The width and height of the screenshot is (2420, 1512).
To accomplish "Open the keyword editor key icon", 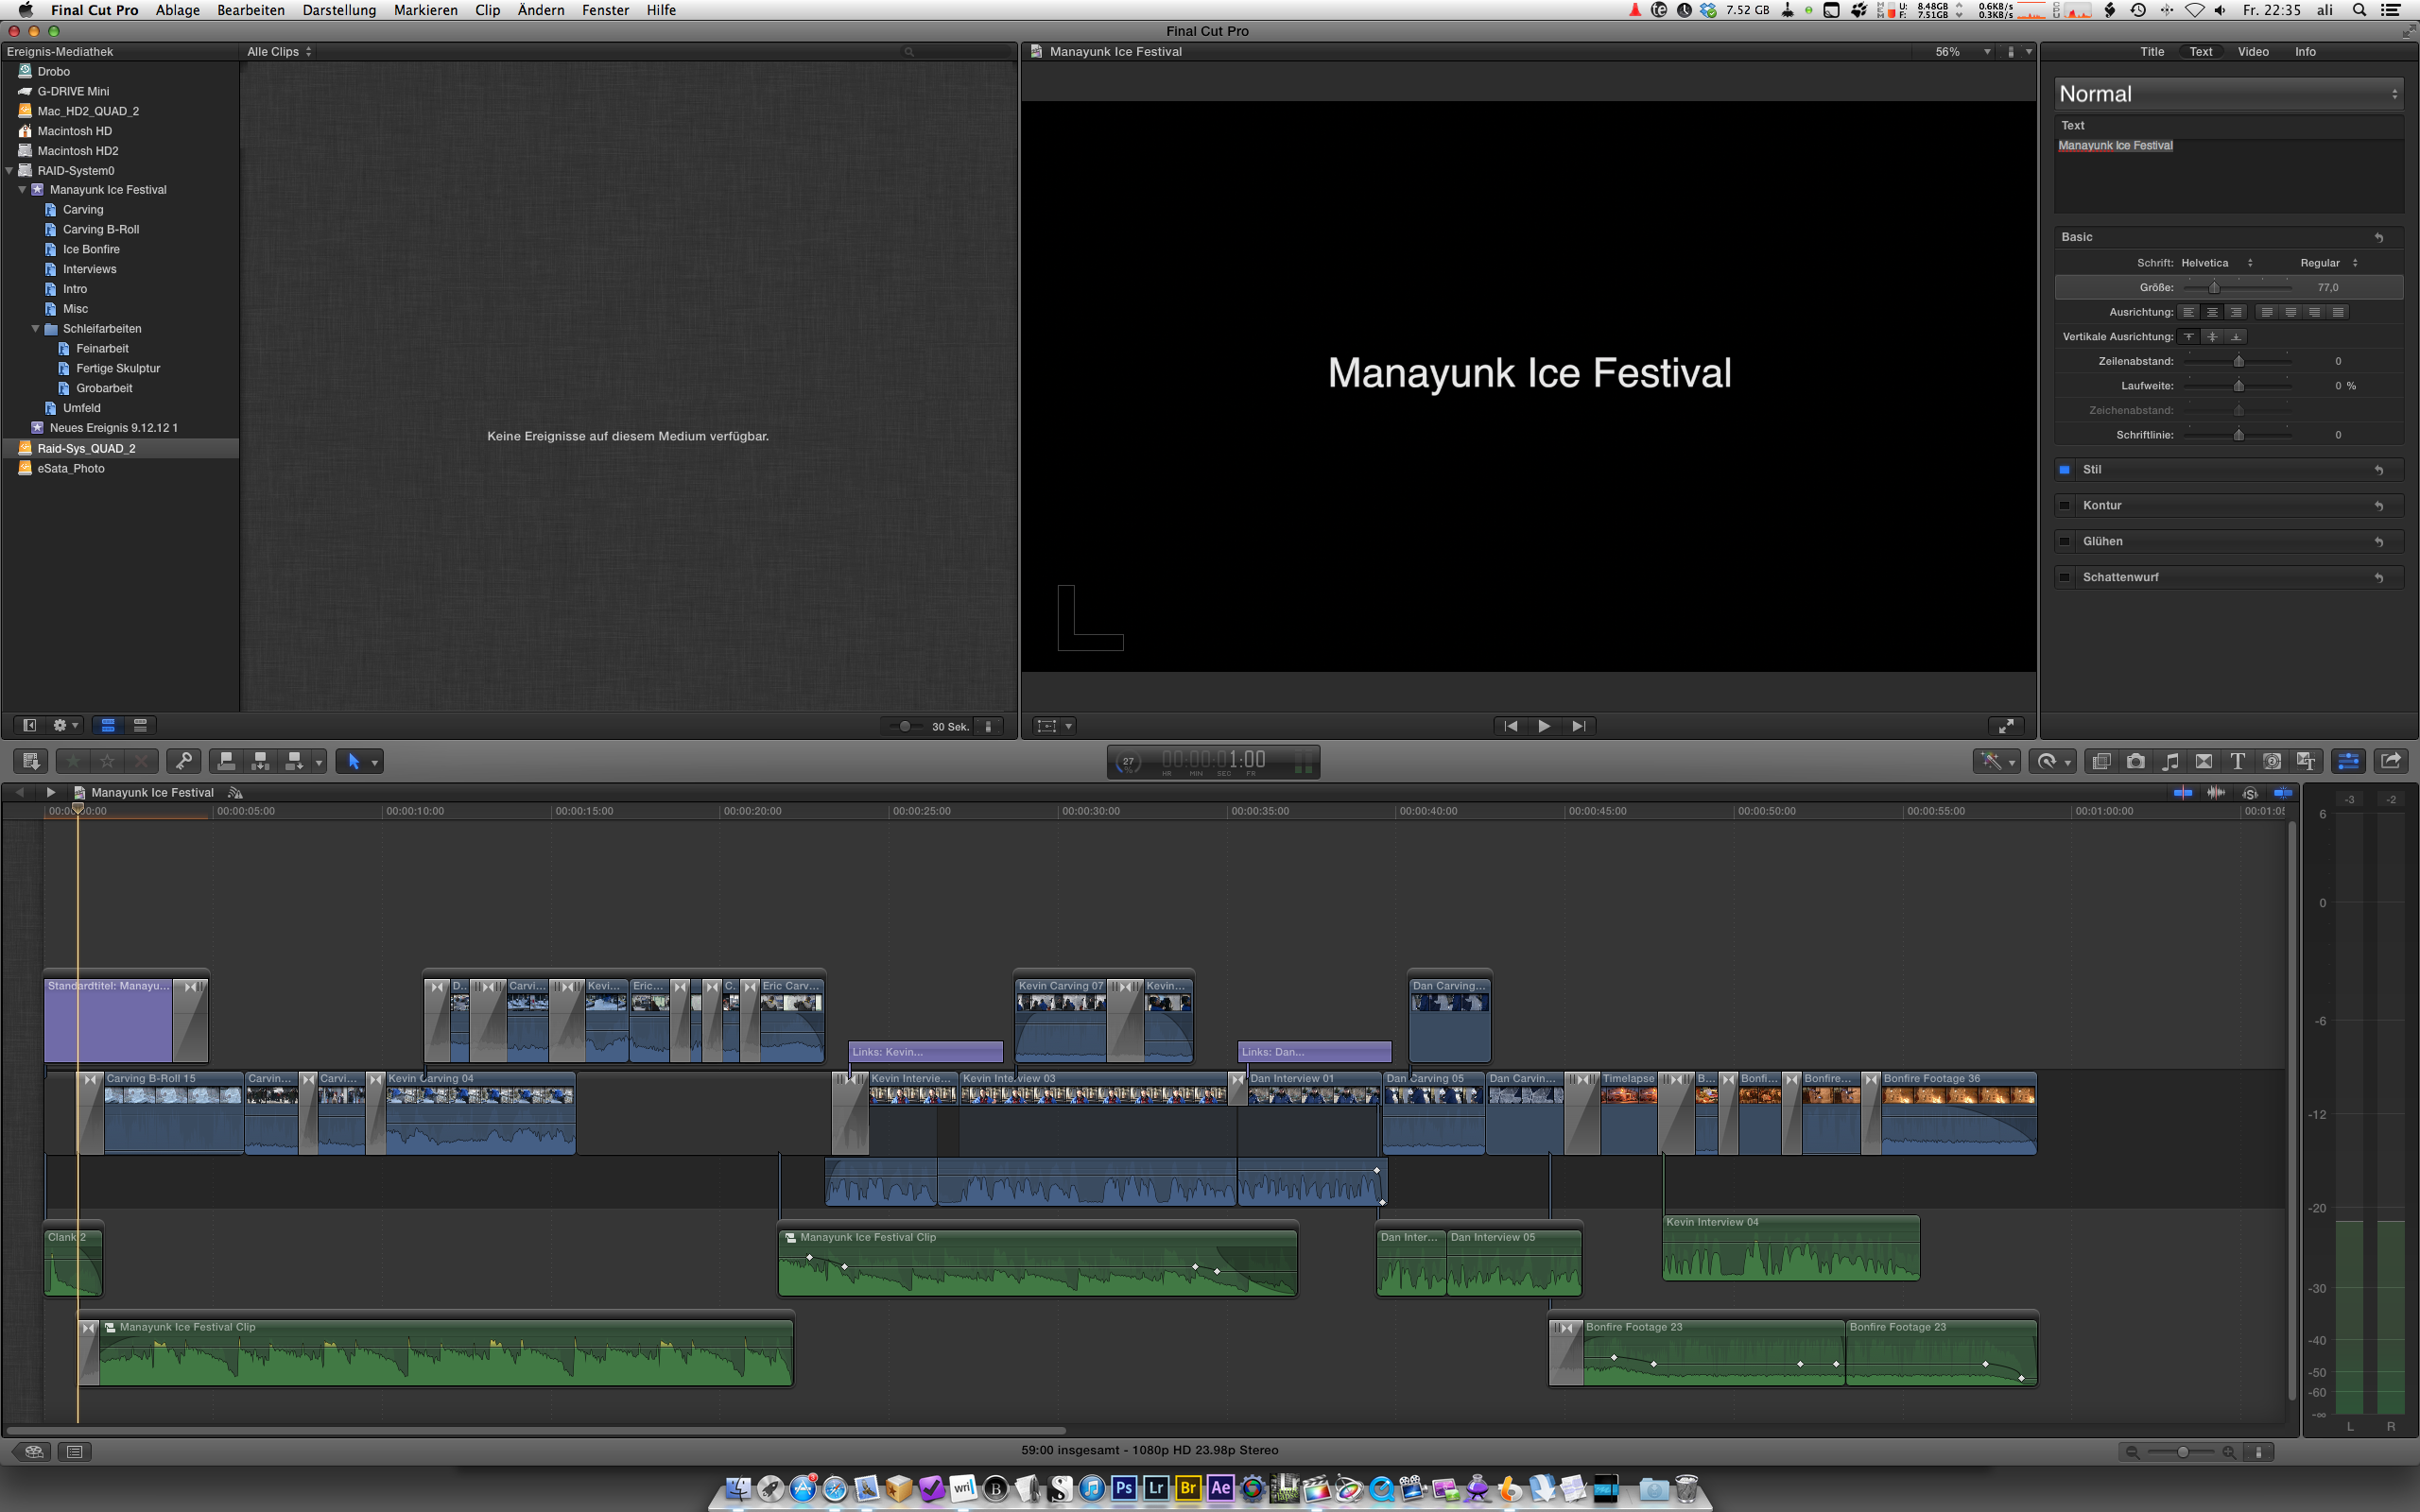I will (x=184, y=761).
